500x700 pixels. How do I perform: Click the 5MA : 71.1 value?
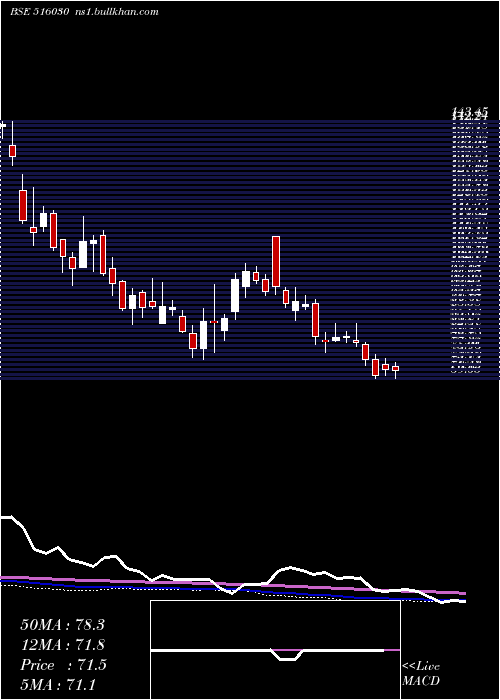point(58,685)
